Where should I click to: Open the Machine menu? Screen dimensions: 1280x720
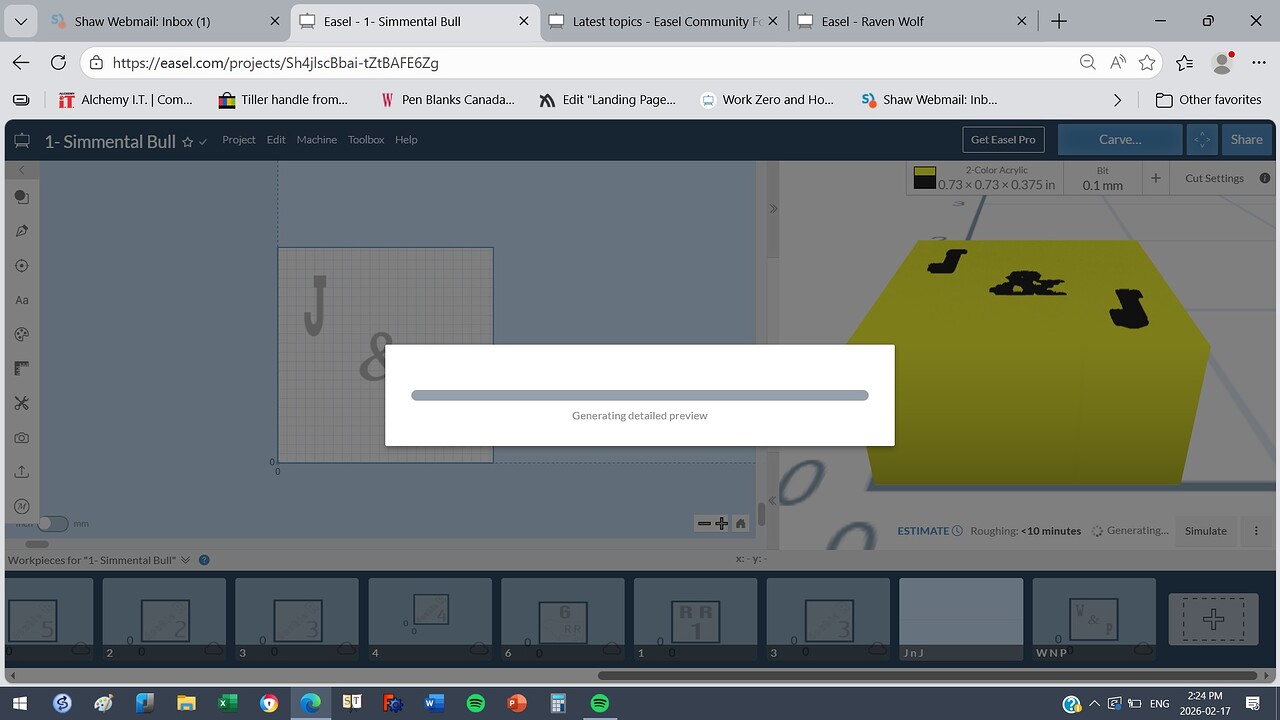(316, 140)
